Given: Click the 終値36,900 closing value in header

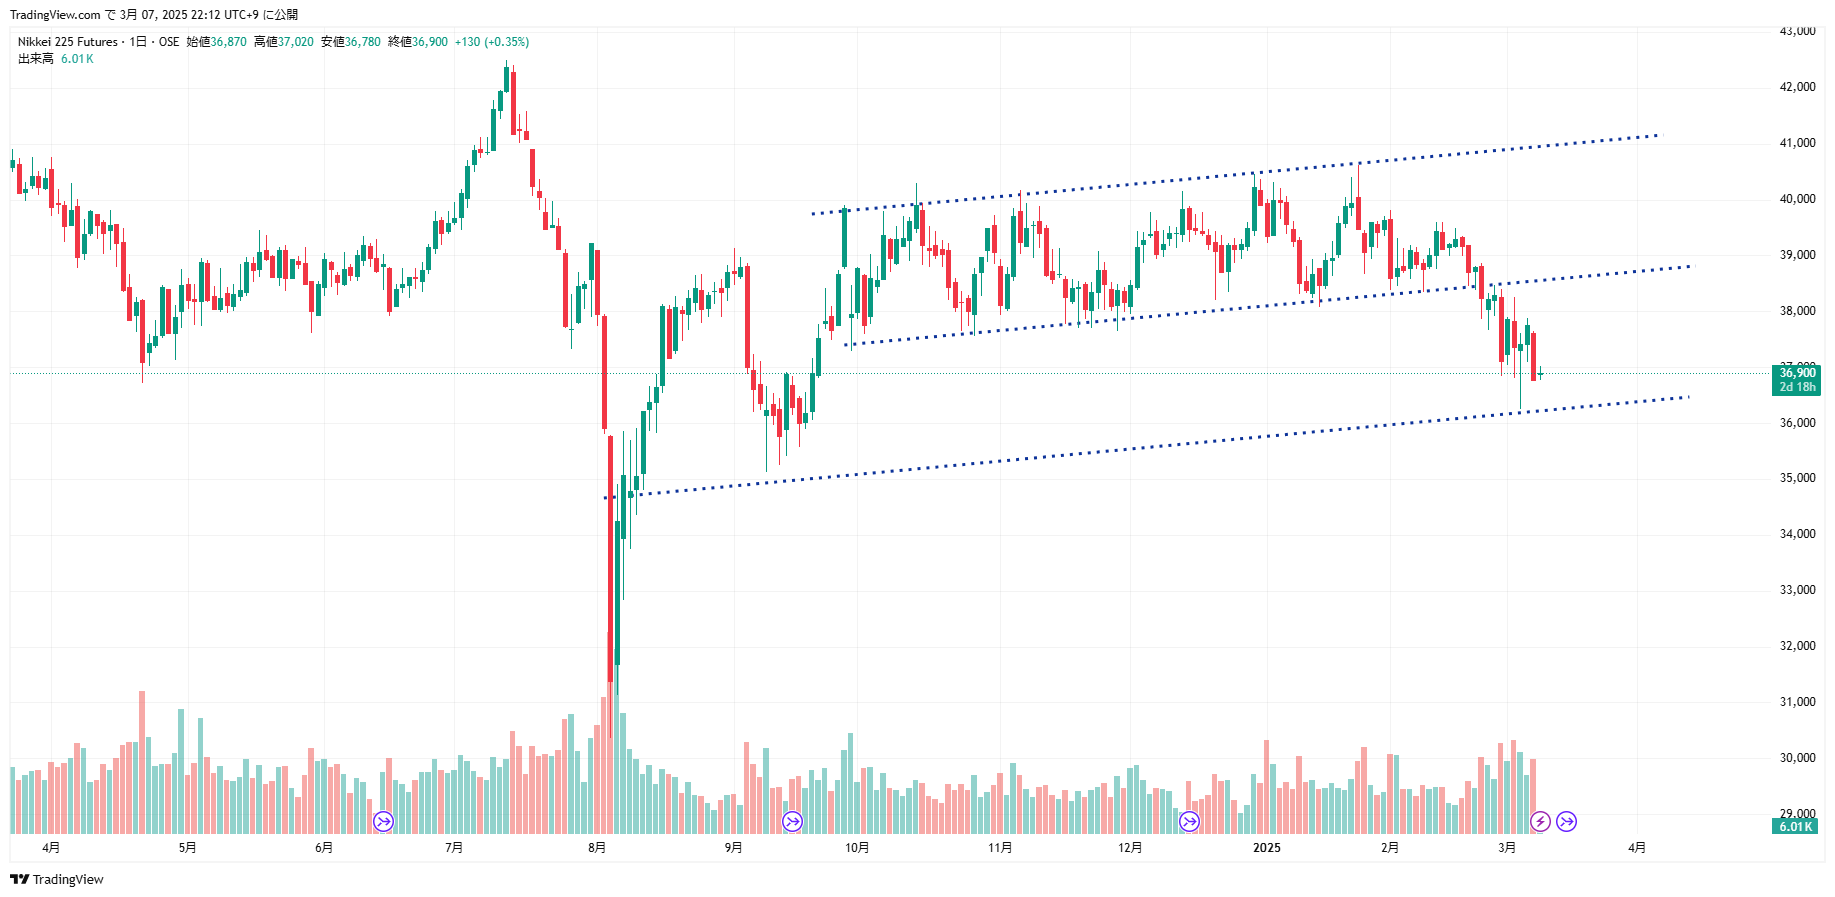Looking at the screenshot, I should (418, 42).
